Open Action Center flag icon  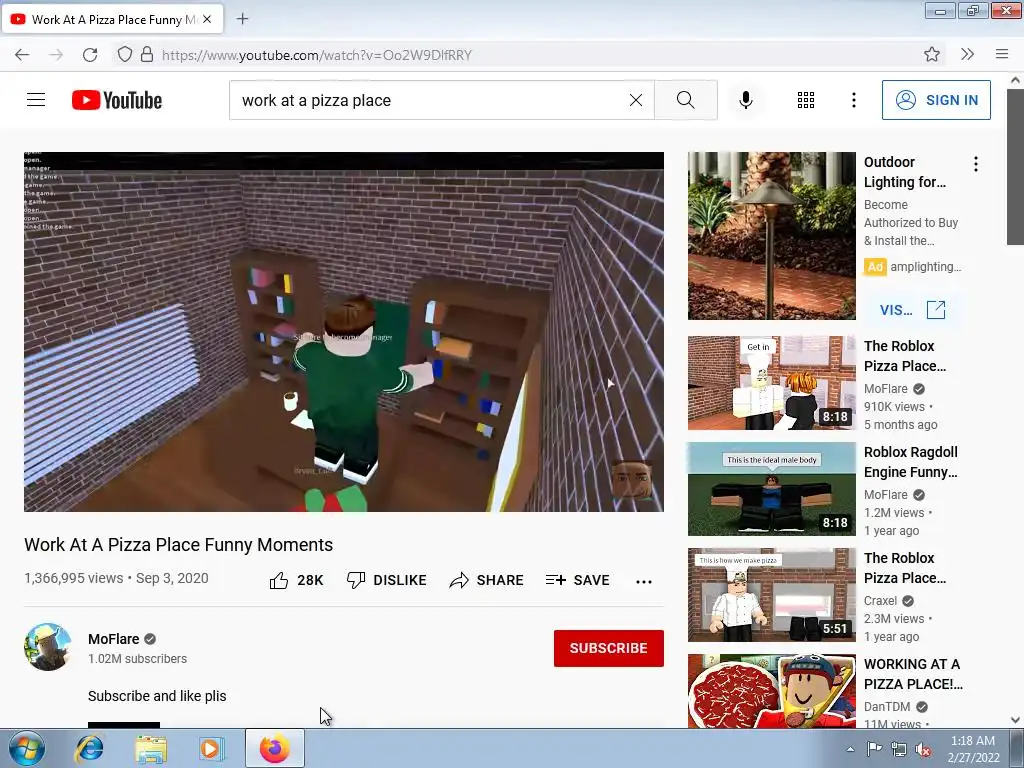click(x=874, y=749)
